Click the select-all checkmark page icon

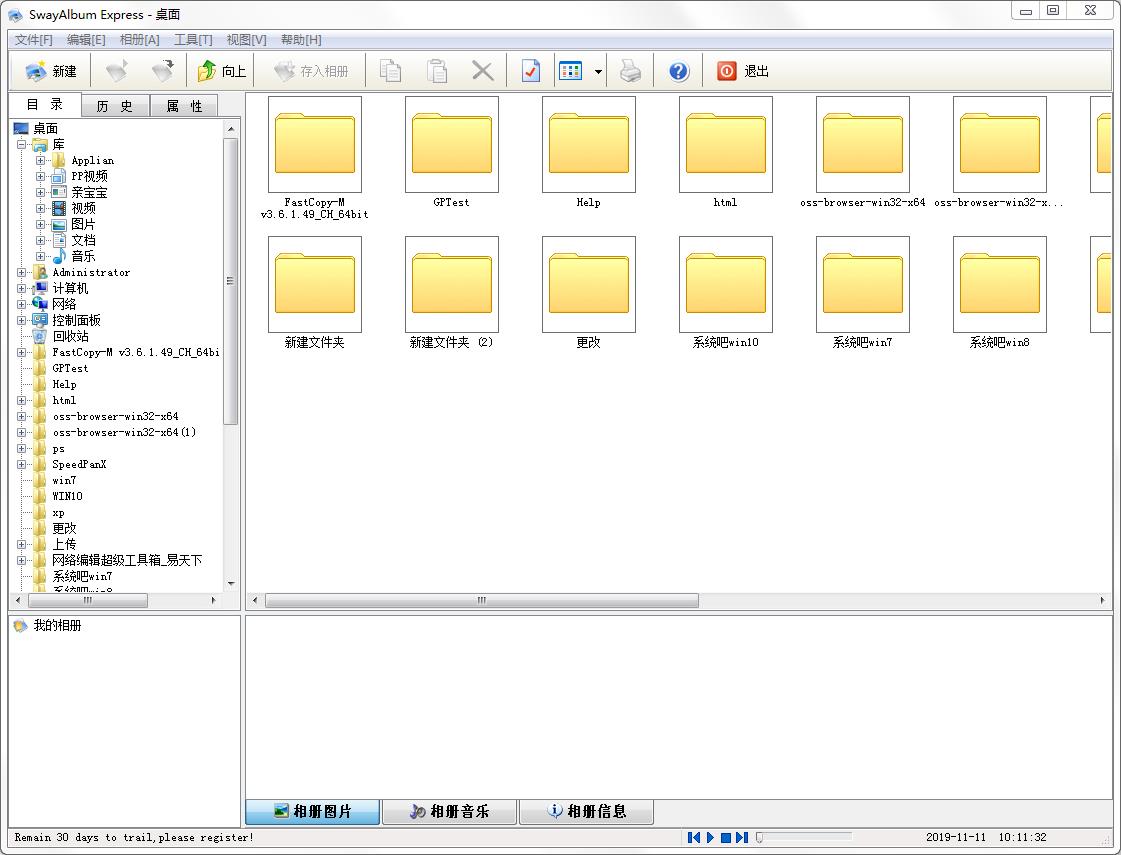coord(531,71)
